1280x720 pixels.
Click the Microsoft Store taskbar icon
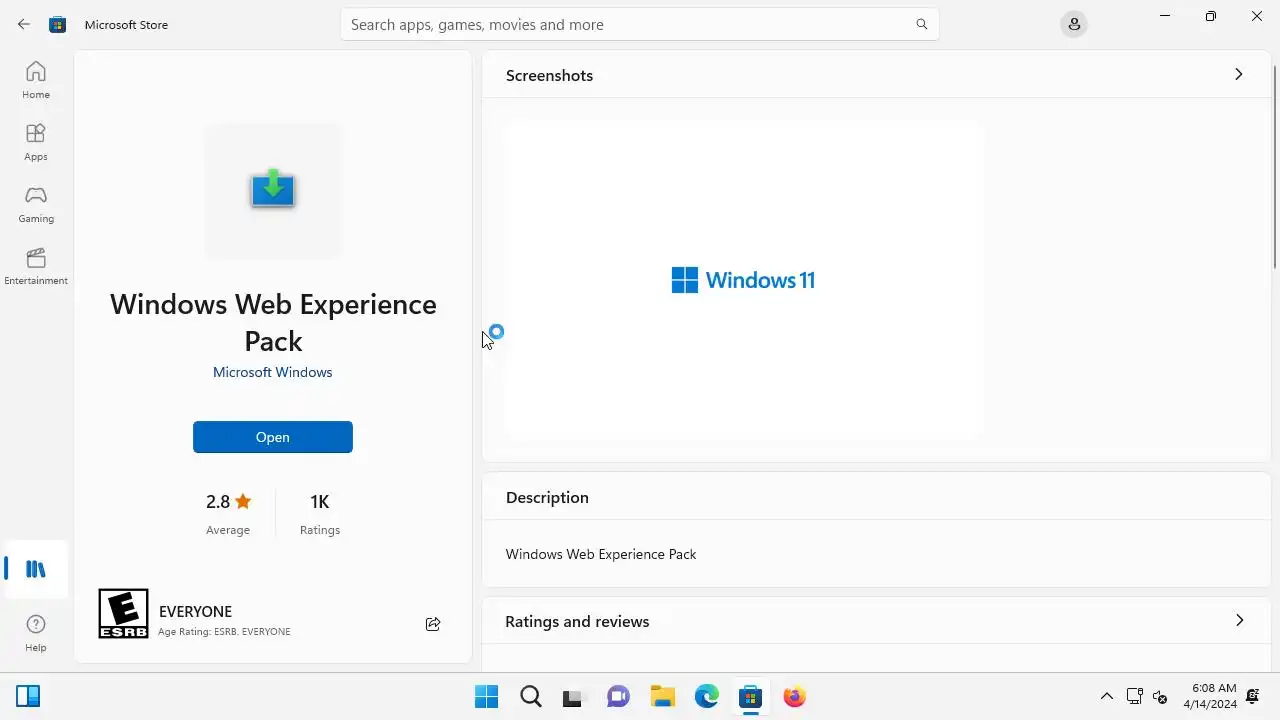pos(750,696)
